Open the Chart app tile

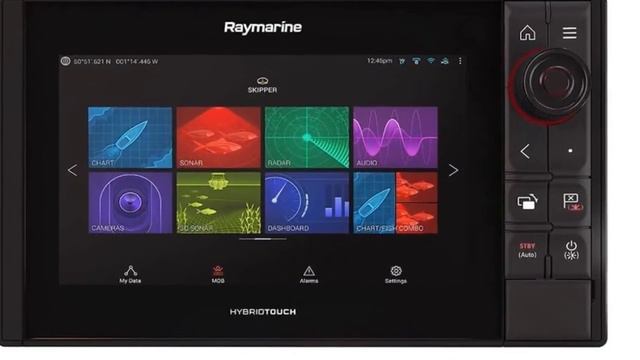130,138
